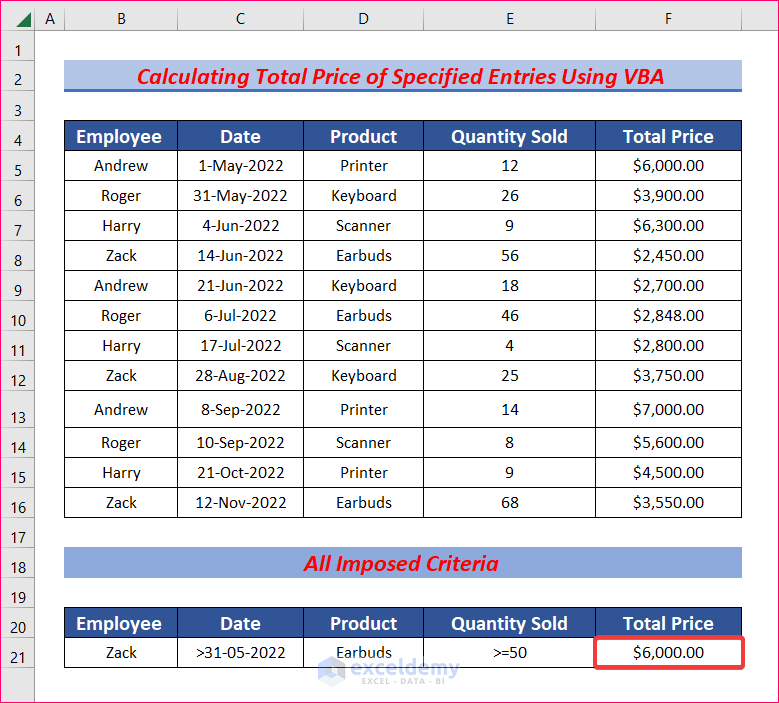
Task: Select cell '$2,450.00'
Action: [x=668, y=255]
